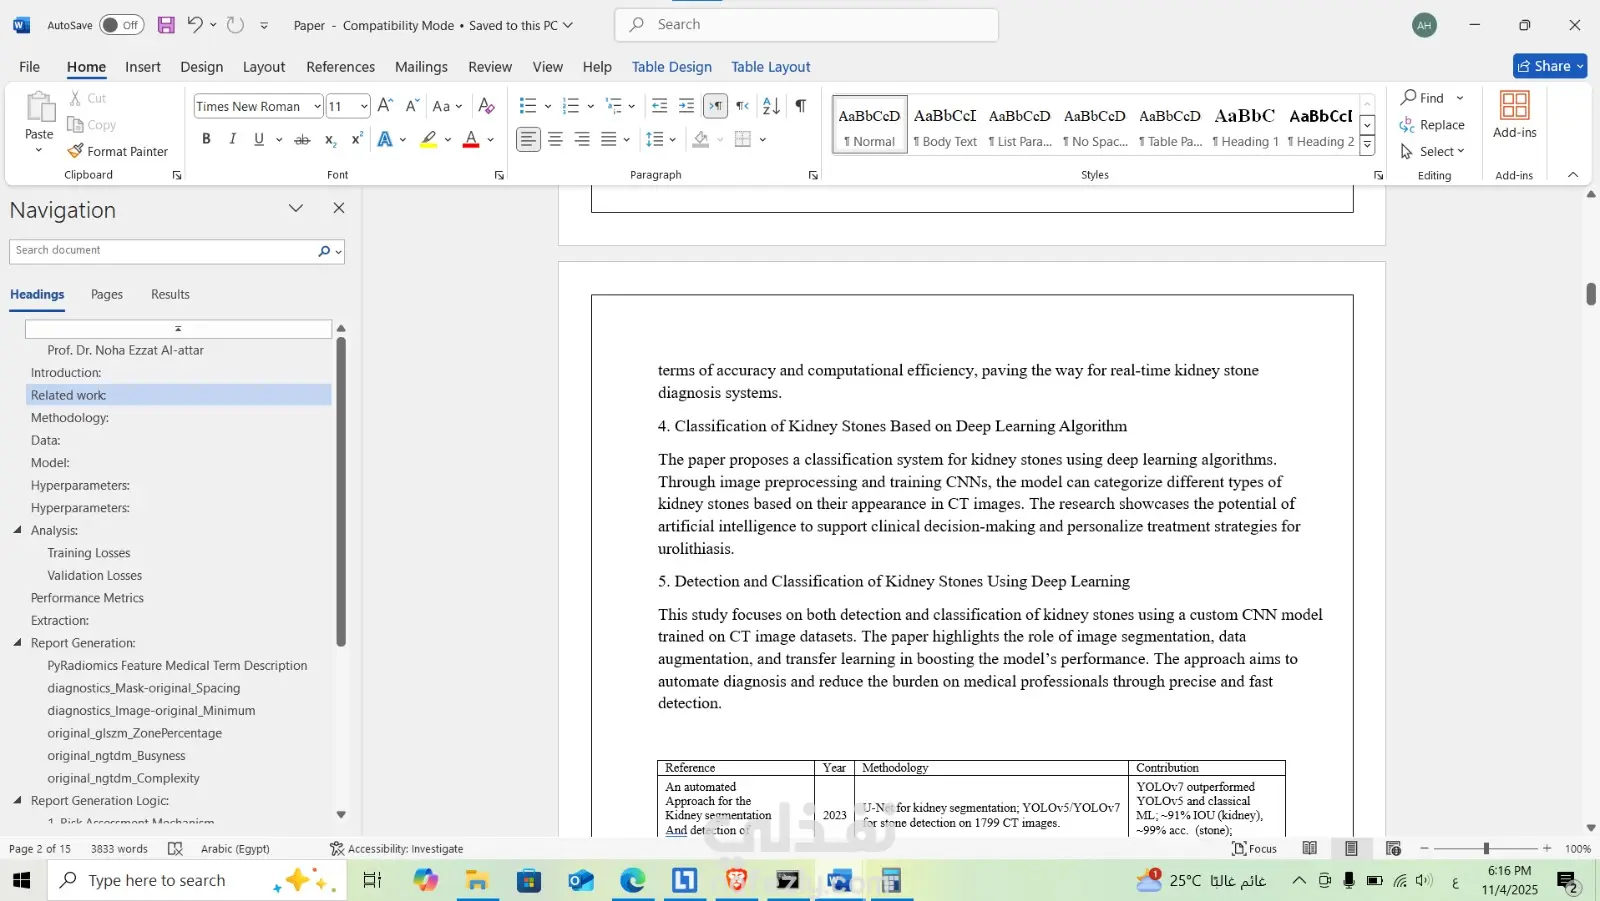Apply strikethrough formatting to text
This screenshot has height=901, width=1600.
click(x=302, y=140)
